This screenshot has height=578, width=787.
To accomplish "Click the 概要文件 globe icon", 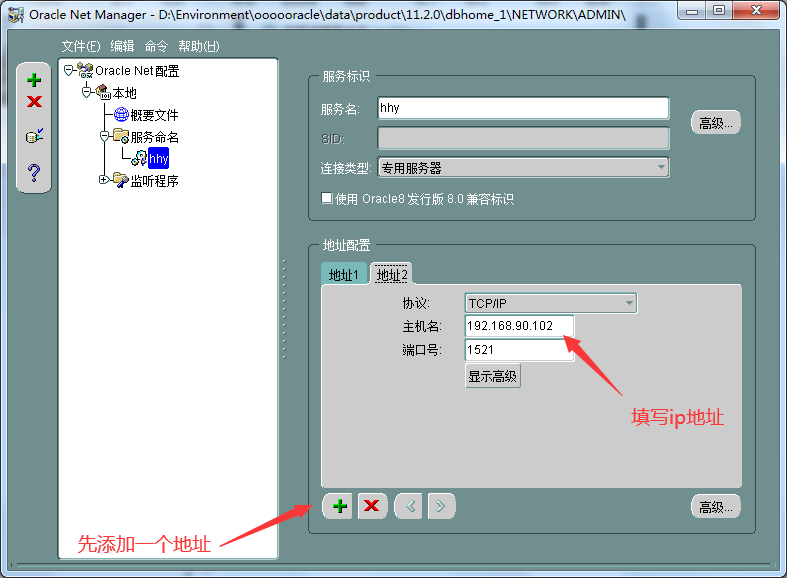I will pyautogui.click(x=121, y=114).
